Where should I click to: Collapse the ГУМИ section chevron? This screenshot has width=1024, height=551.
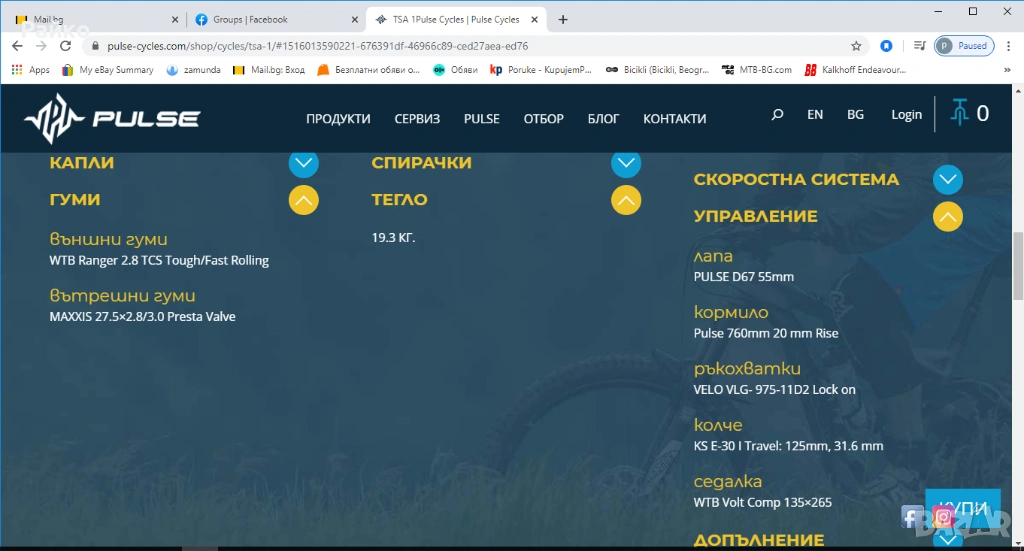tap(304, 200)
